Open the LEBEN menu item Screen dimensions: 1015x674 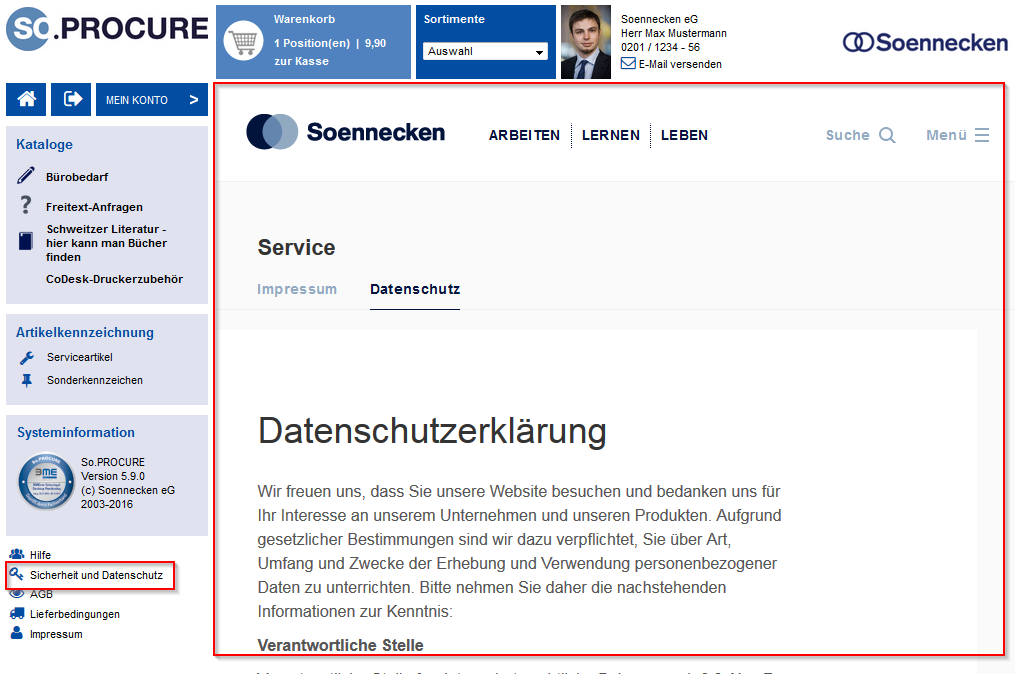click(684, 135)
